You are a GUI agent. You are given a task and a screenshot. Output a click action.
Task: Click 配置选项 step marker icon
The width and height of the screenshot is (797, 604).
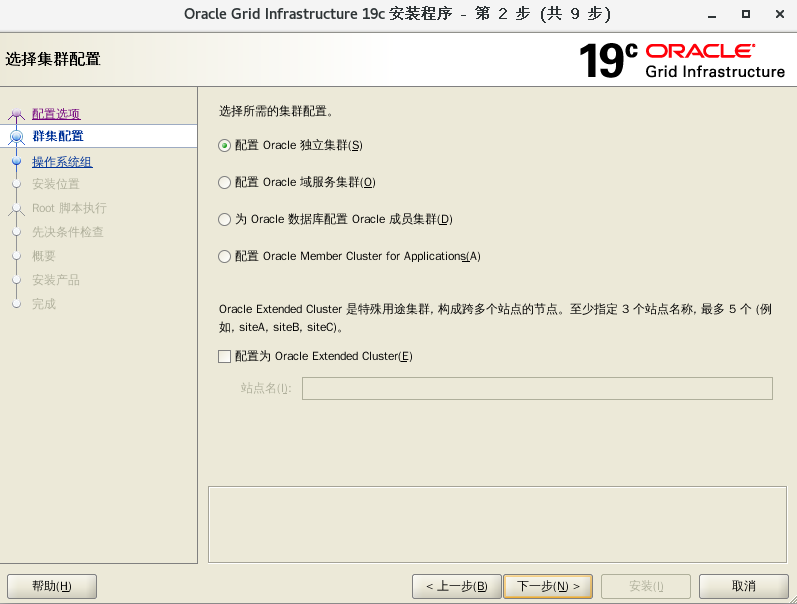(17, 113)
